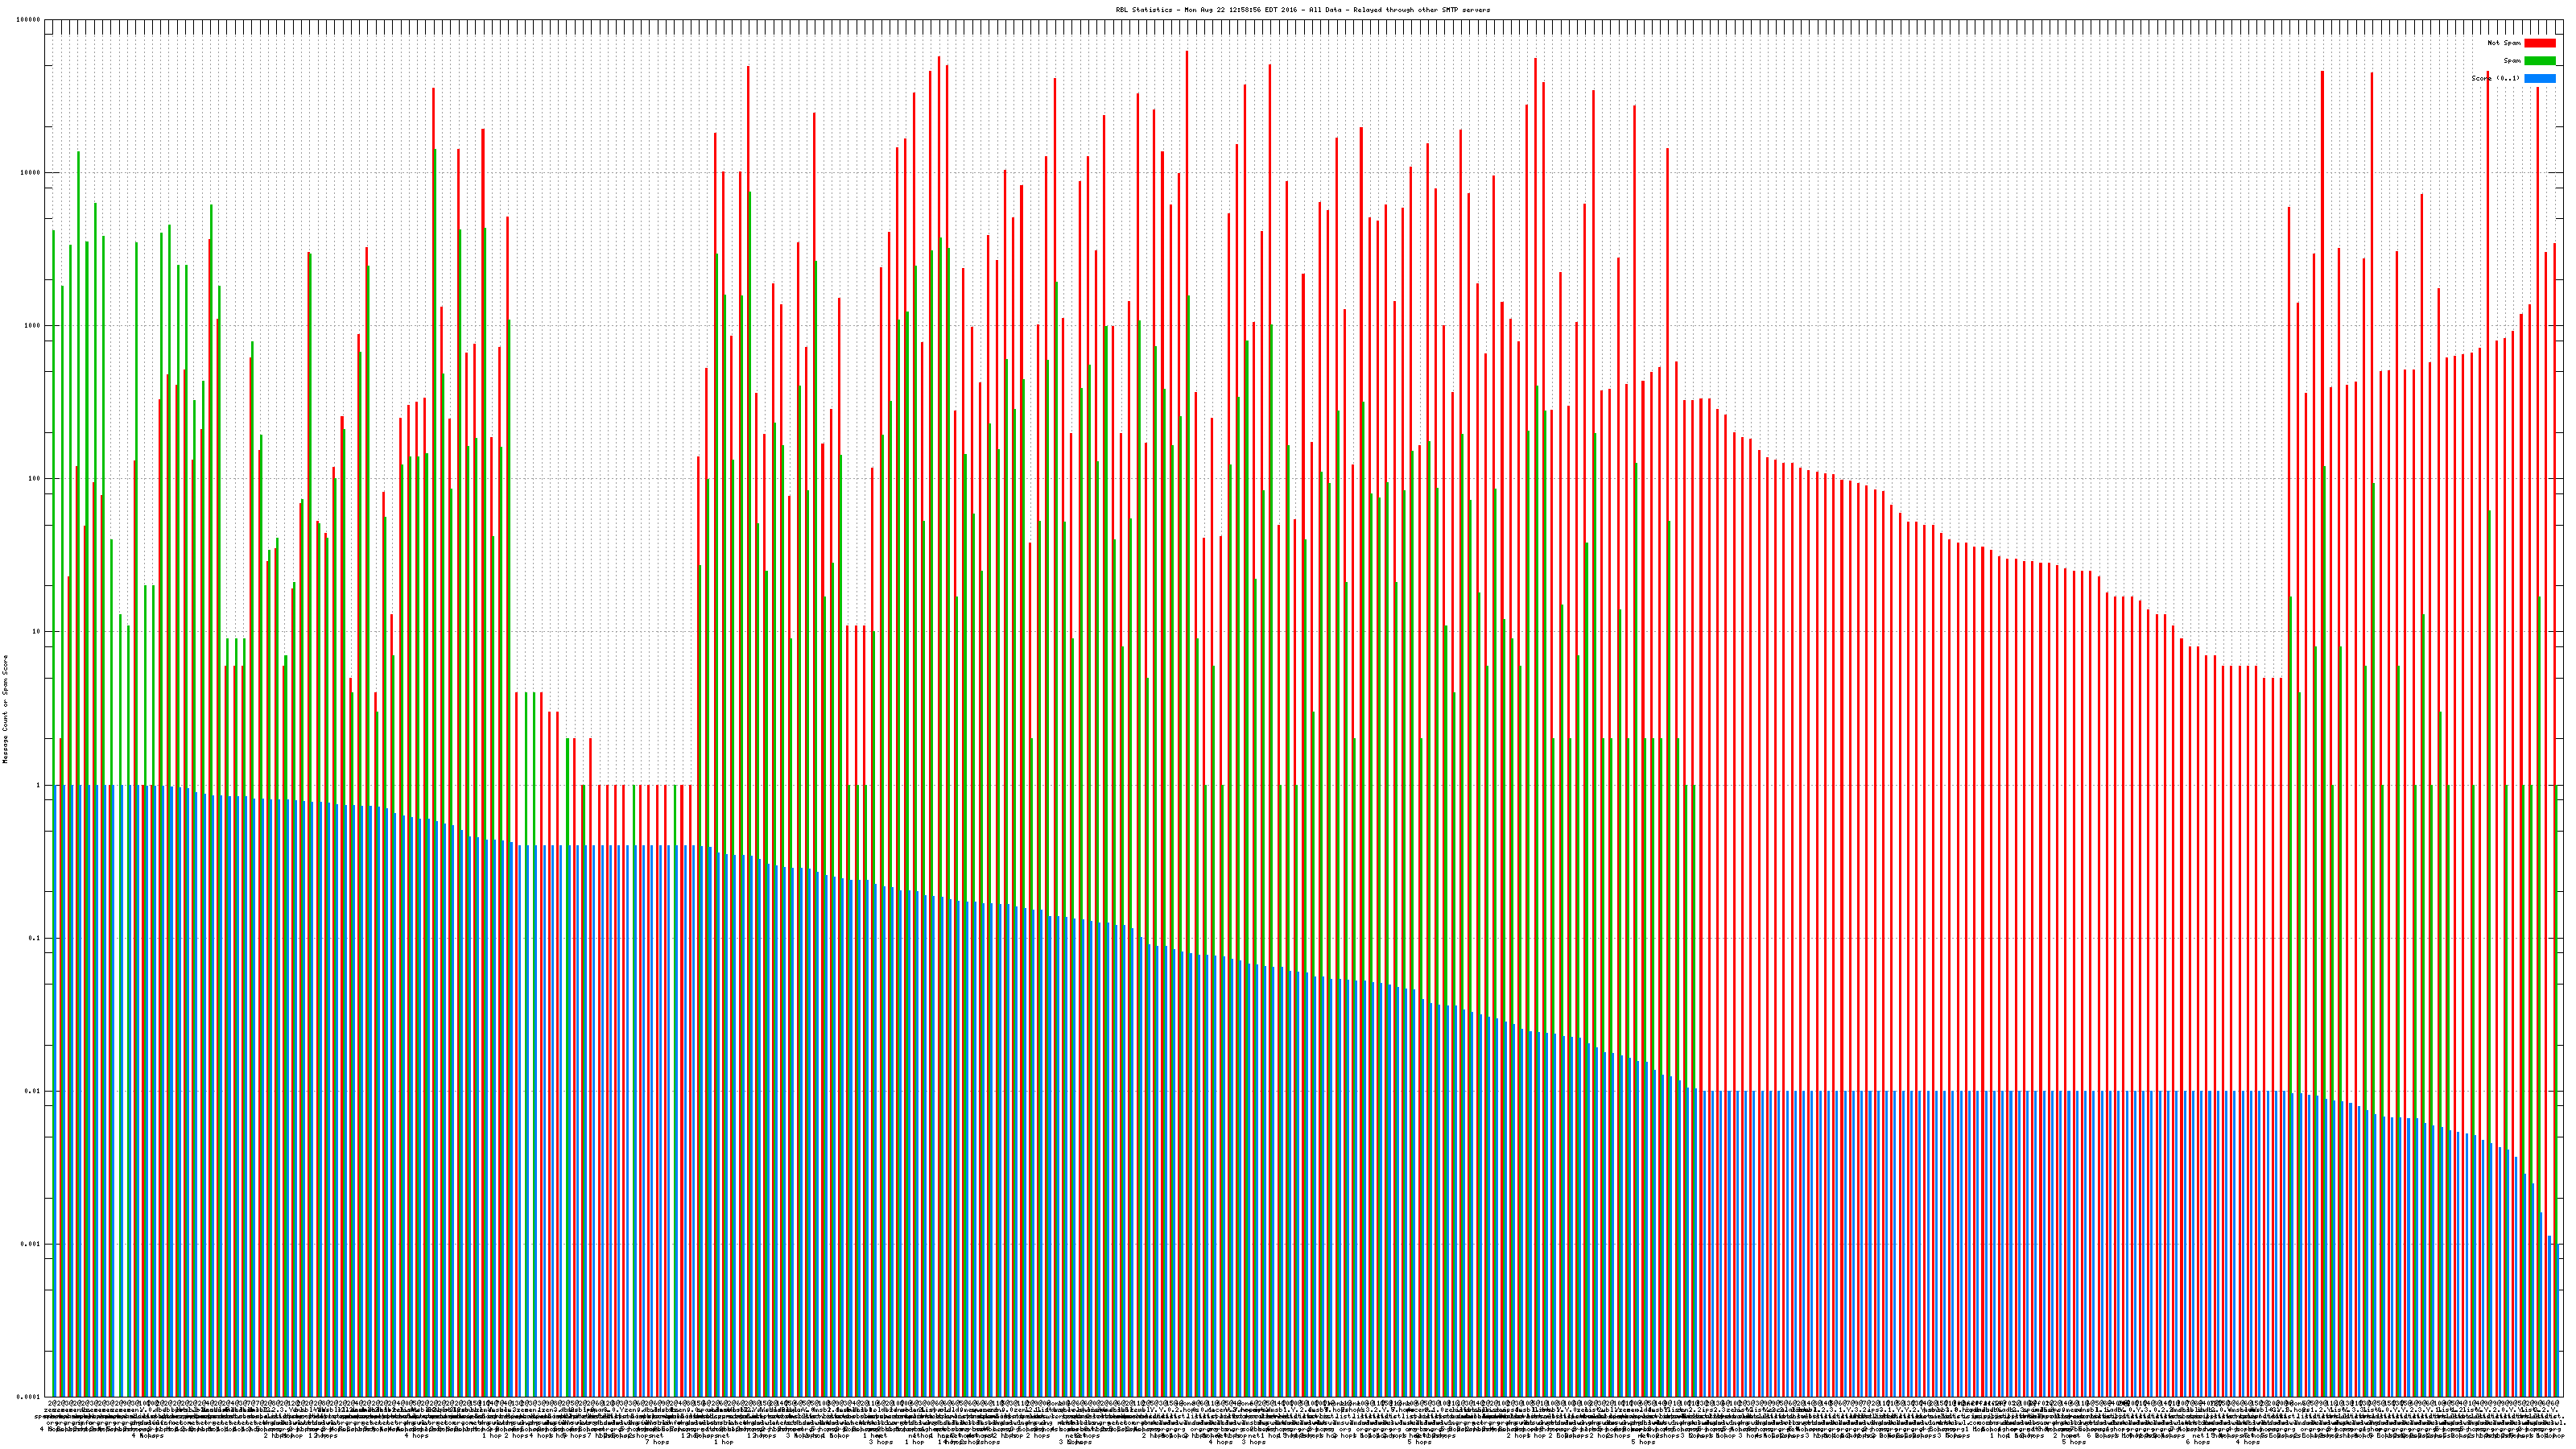The image size is (2576, 1449).
Task: Click the 0.001 y-axis tick label
Action: [31, 1244]
